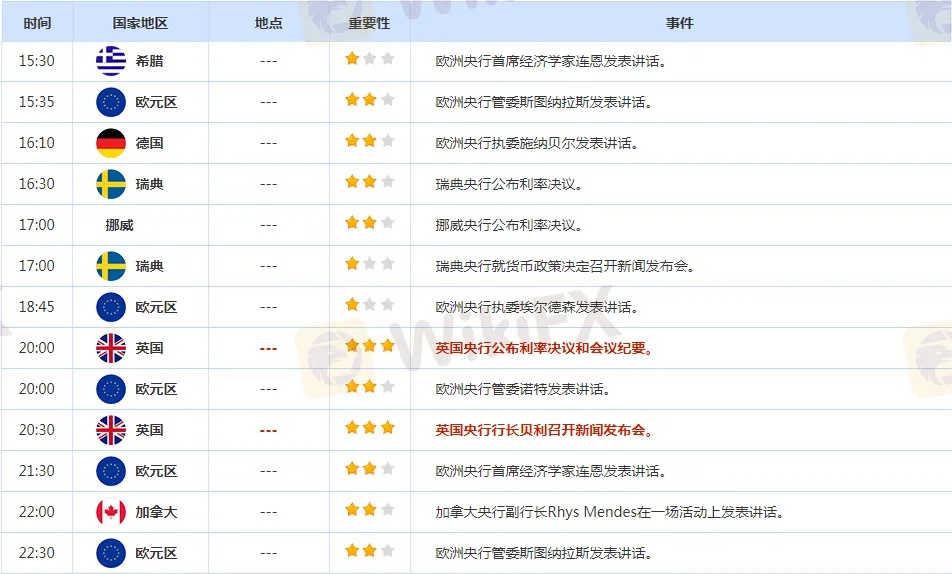Click the country name 加拿大
The image size is (952, 574).
(156, 512)
